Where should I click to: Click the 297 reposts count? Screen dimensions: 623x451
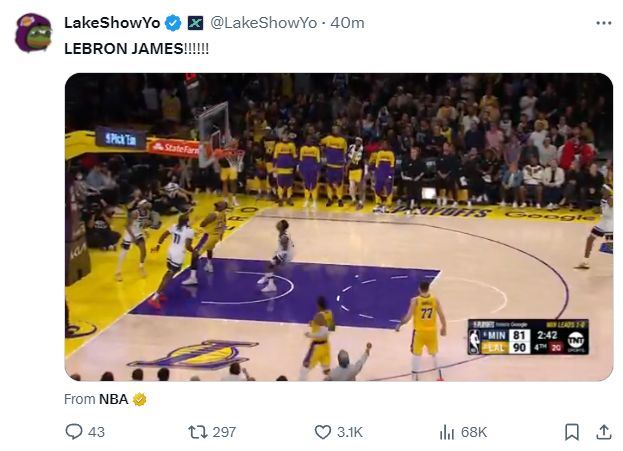click(x=224, y=432)
